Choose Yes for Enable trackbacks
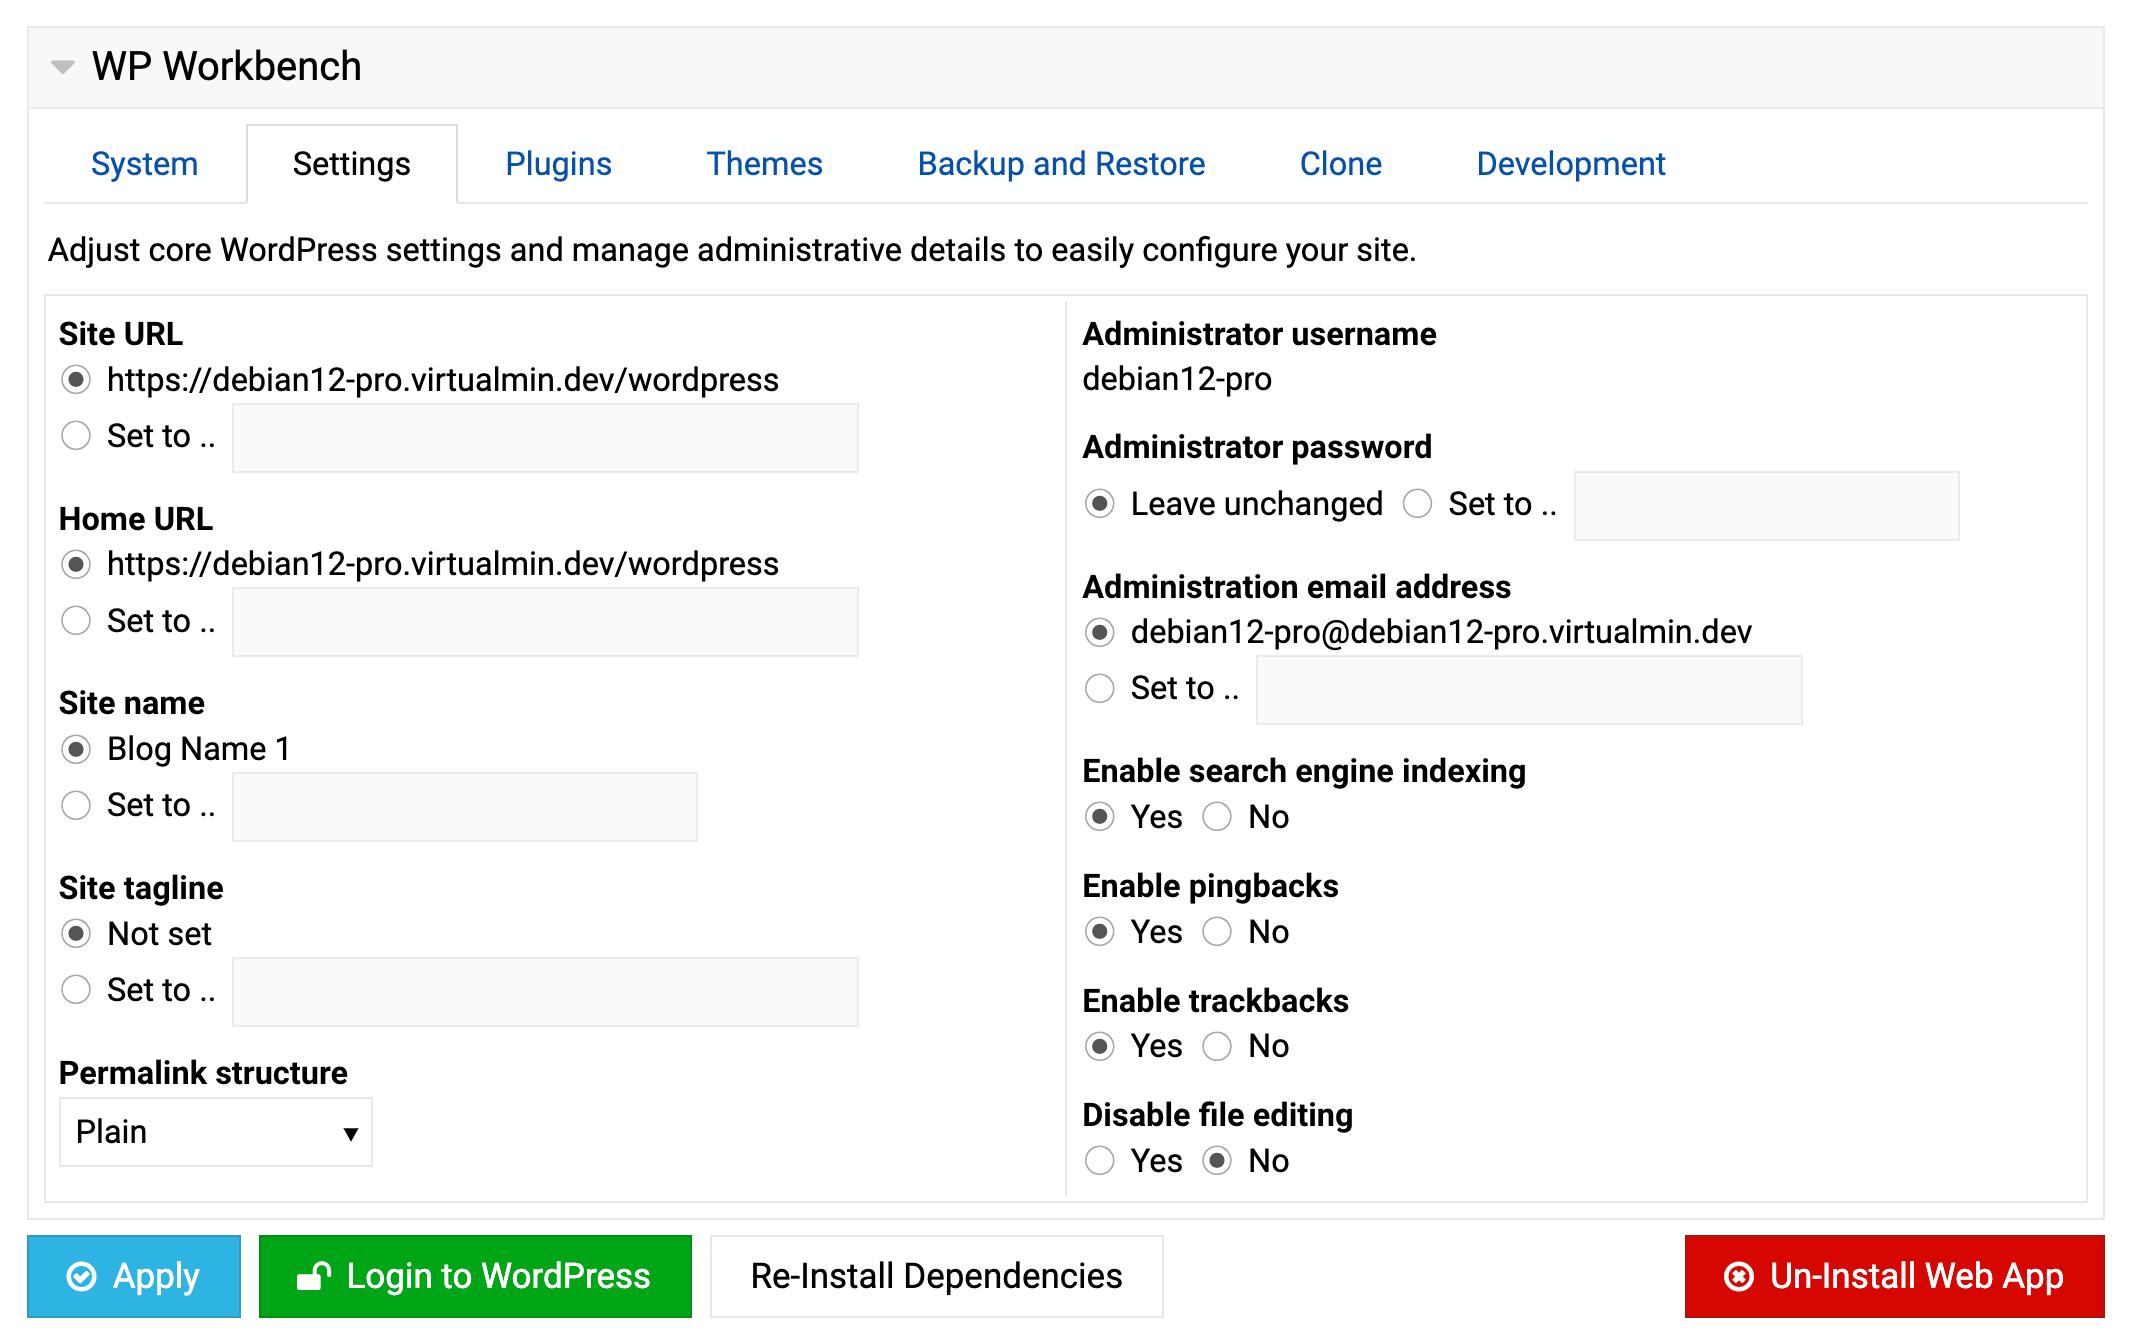Viewport: 2132px width, 1342px height. coord(1100,1047)
